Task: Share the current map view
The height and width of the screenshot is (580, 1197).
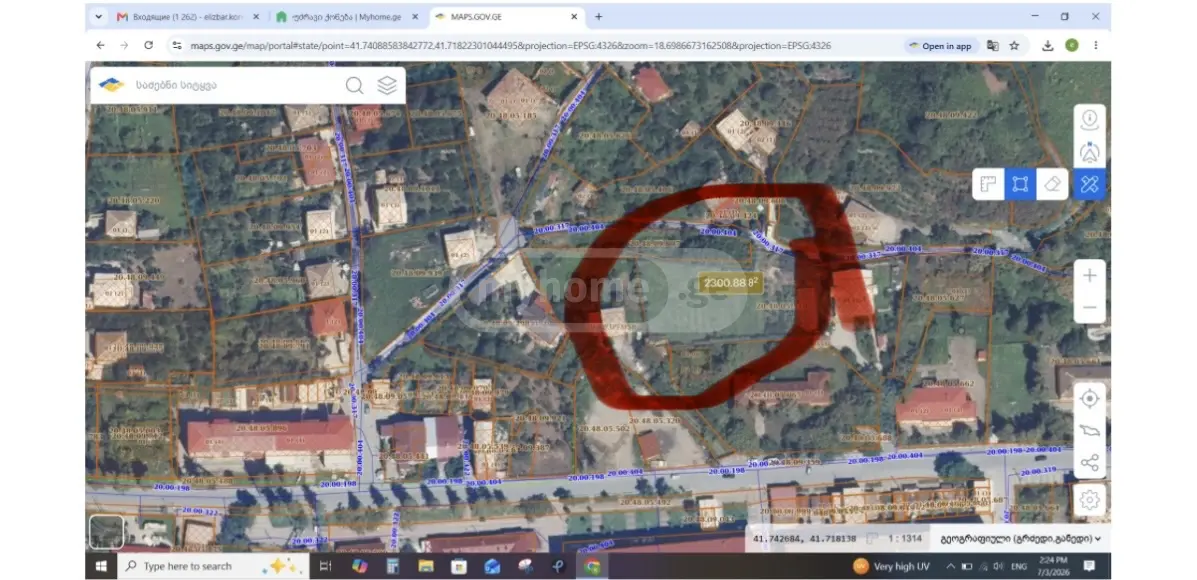Action: point(1089,463)
